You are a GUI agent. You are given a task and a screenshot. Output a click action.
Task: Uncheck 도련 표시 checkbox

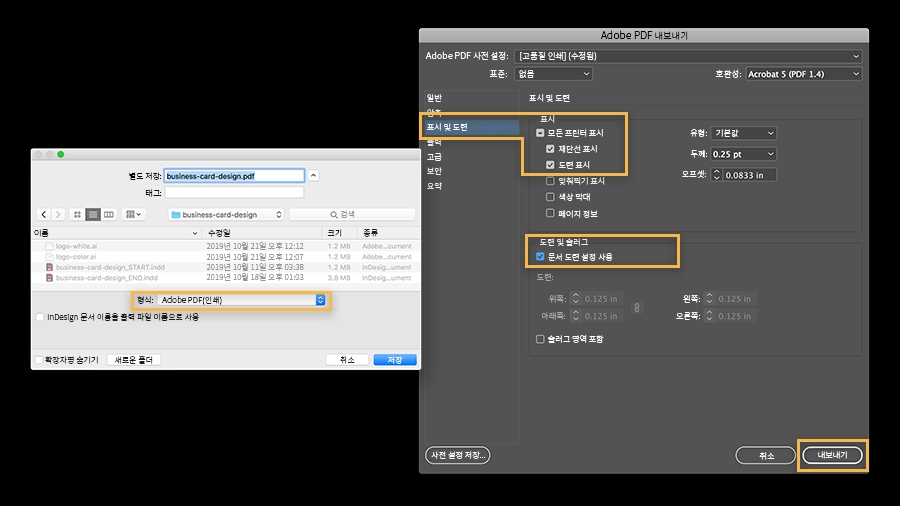(x=550, y=165)
